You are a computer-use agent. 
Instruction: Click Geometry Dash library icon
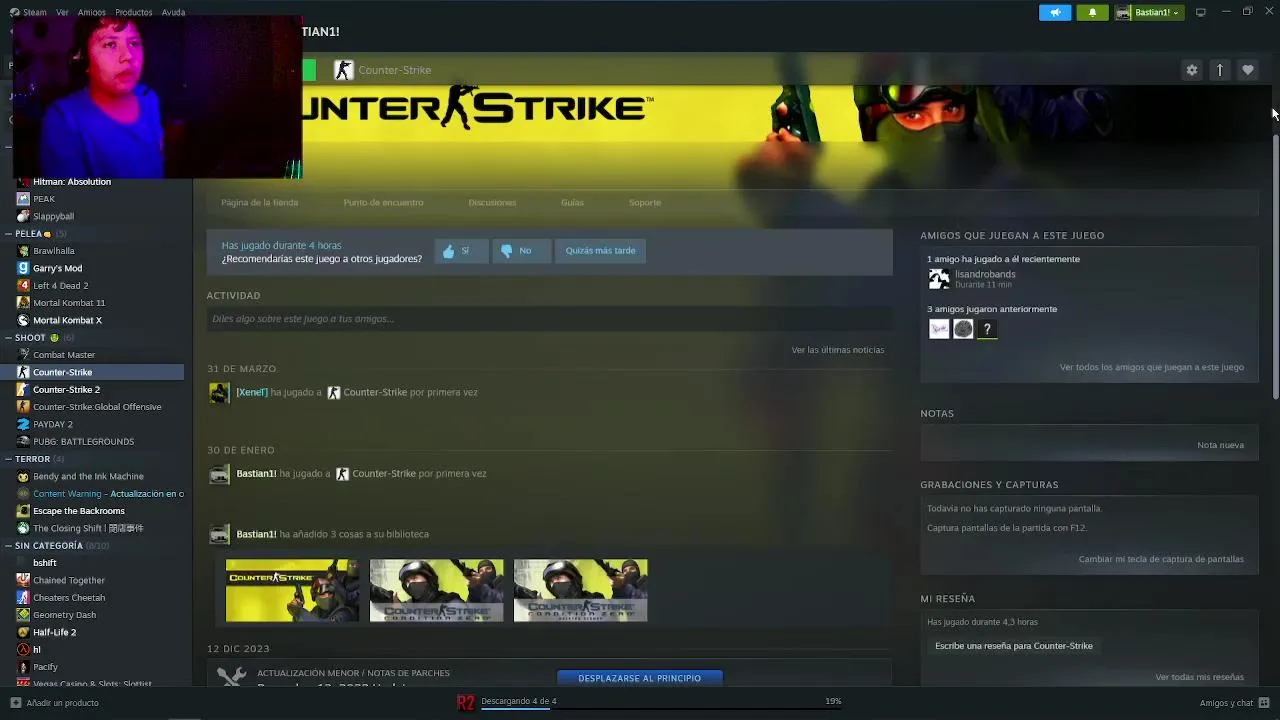click(23, 615)
